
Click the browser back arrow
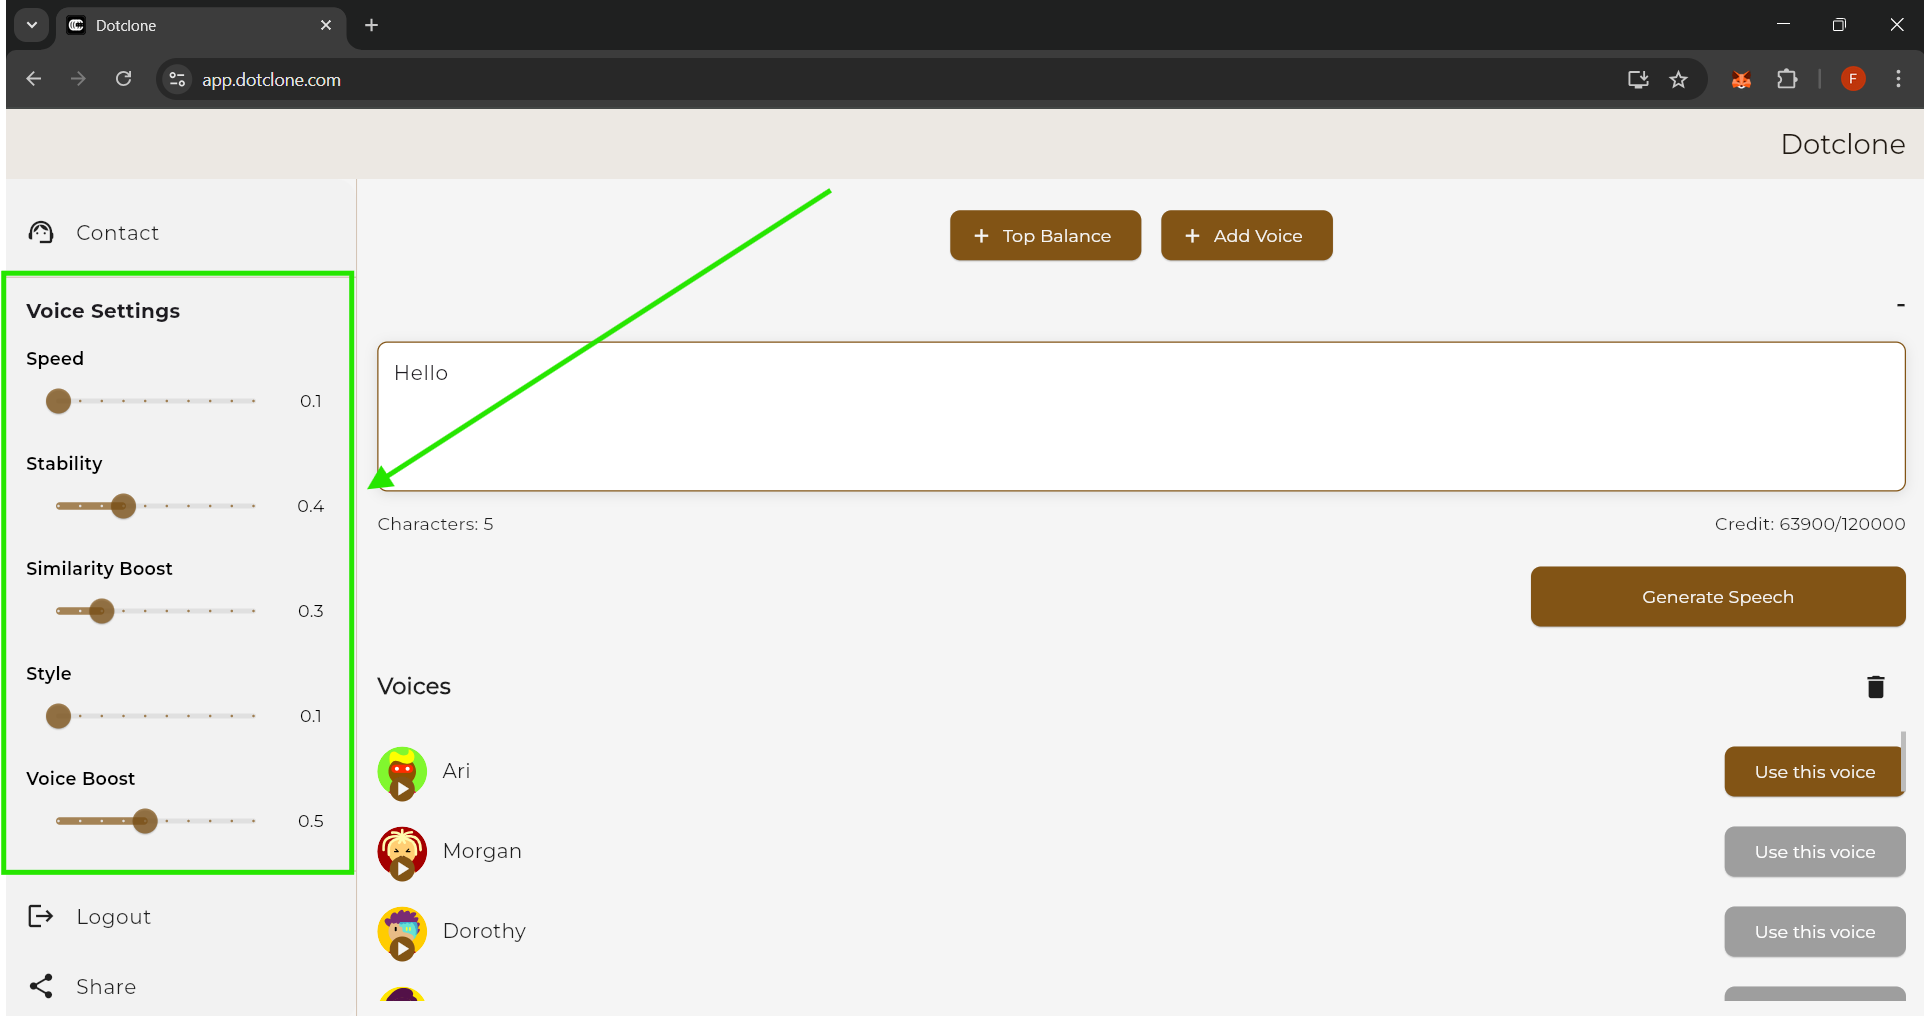coord(34,79)
